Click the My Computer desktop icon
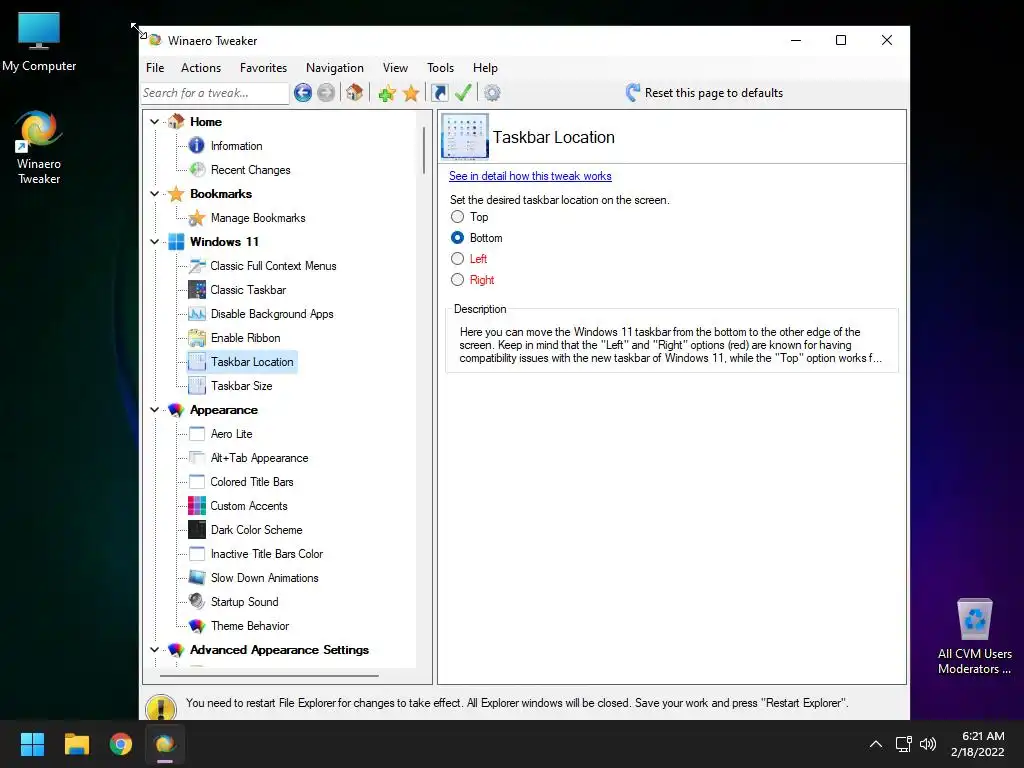1024x768 pixels. click(x=39, y=42)
